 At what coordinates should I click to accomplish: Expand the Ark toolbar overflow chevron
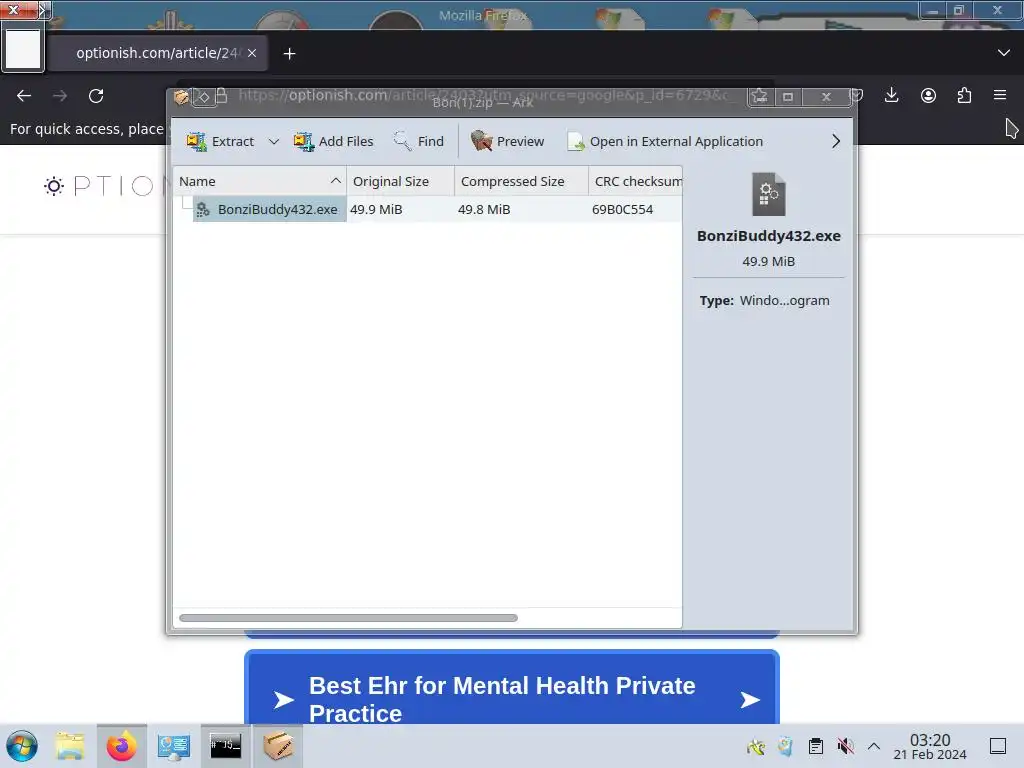[x=836, y=141]
